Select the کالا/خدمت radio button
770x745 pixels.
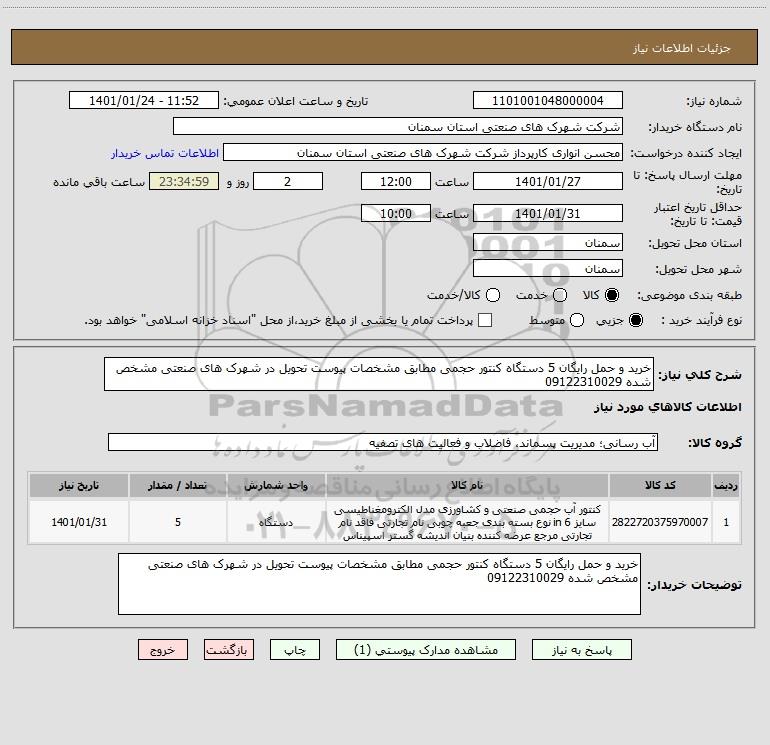coord(493,295)
